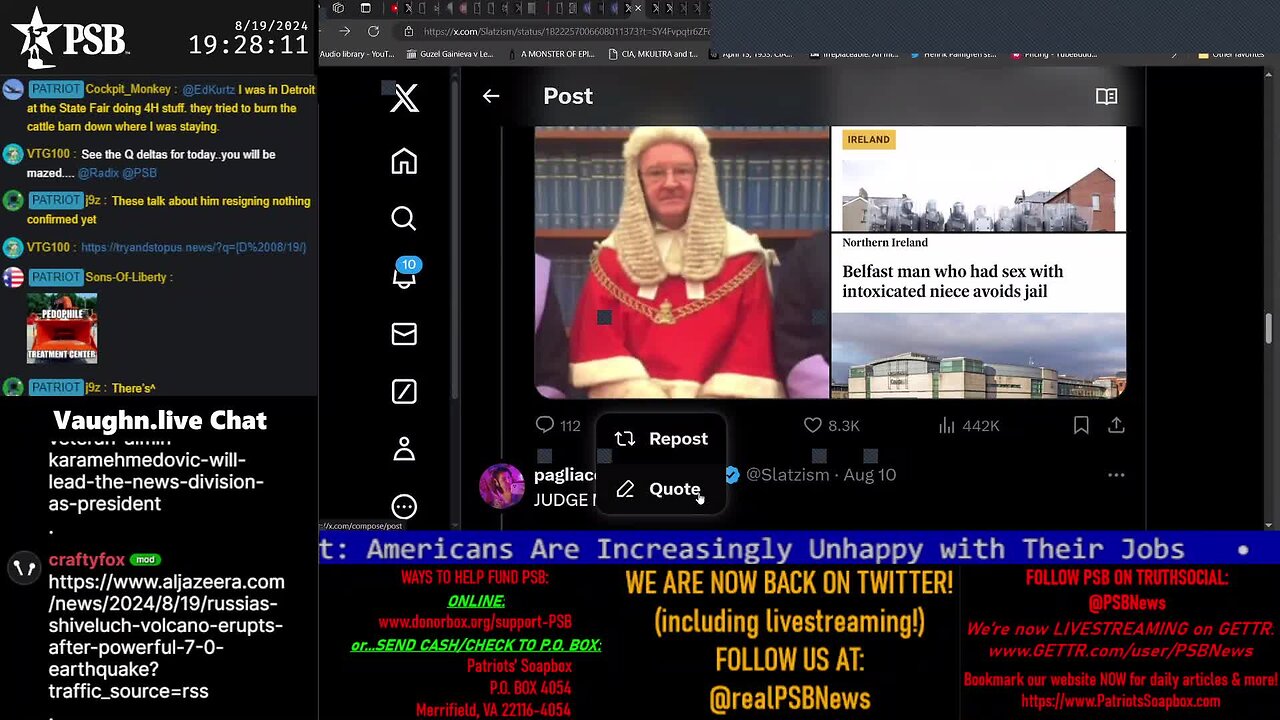Click the Vaughn.live Chat heading
Viewport: 1280px width, 720px height.
pos(160,421)
